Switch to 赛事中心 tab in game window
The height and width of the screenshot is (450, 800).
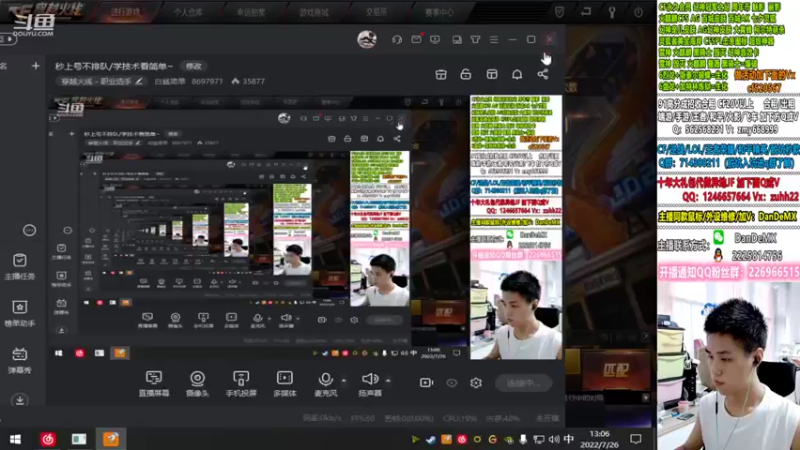pos(439,12)
